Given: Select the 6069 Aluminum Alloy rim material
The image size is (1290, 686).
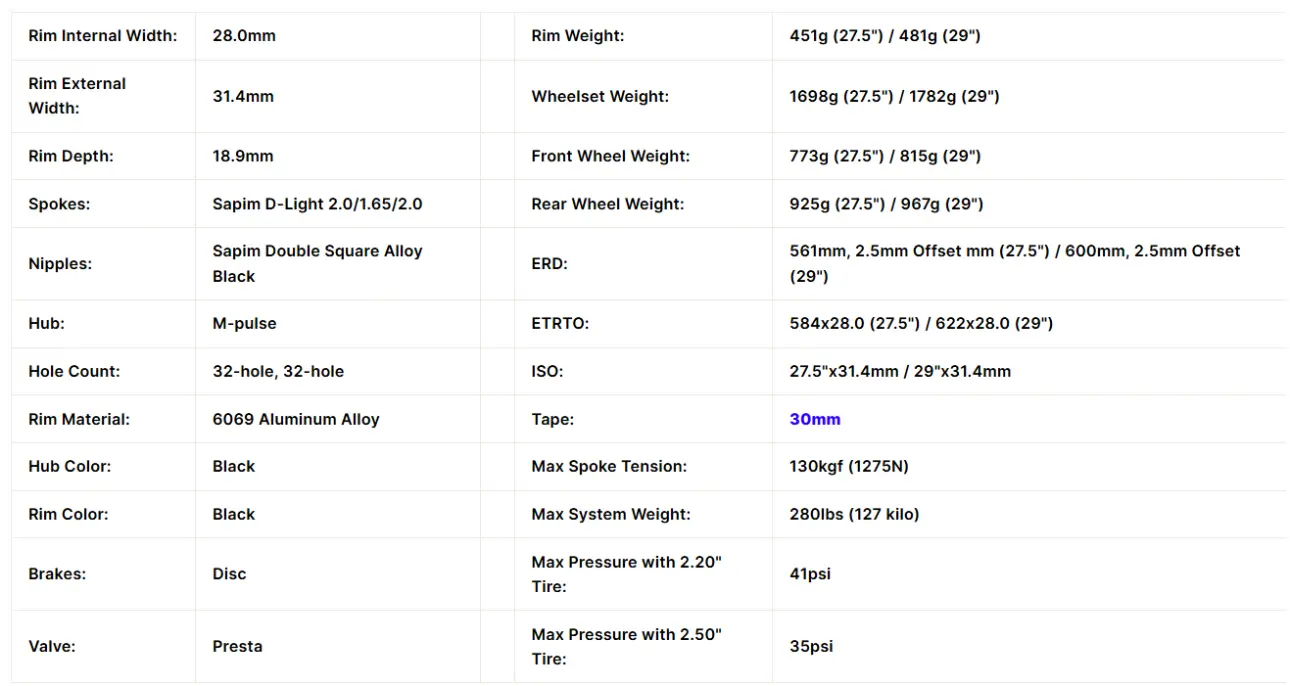Looking at the screenshot, I should click(296, 419).
